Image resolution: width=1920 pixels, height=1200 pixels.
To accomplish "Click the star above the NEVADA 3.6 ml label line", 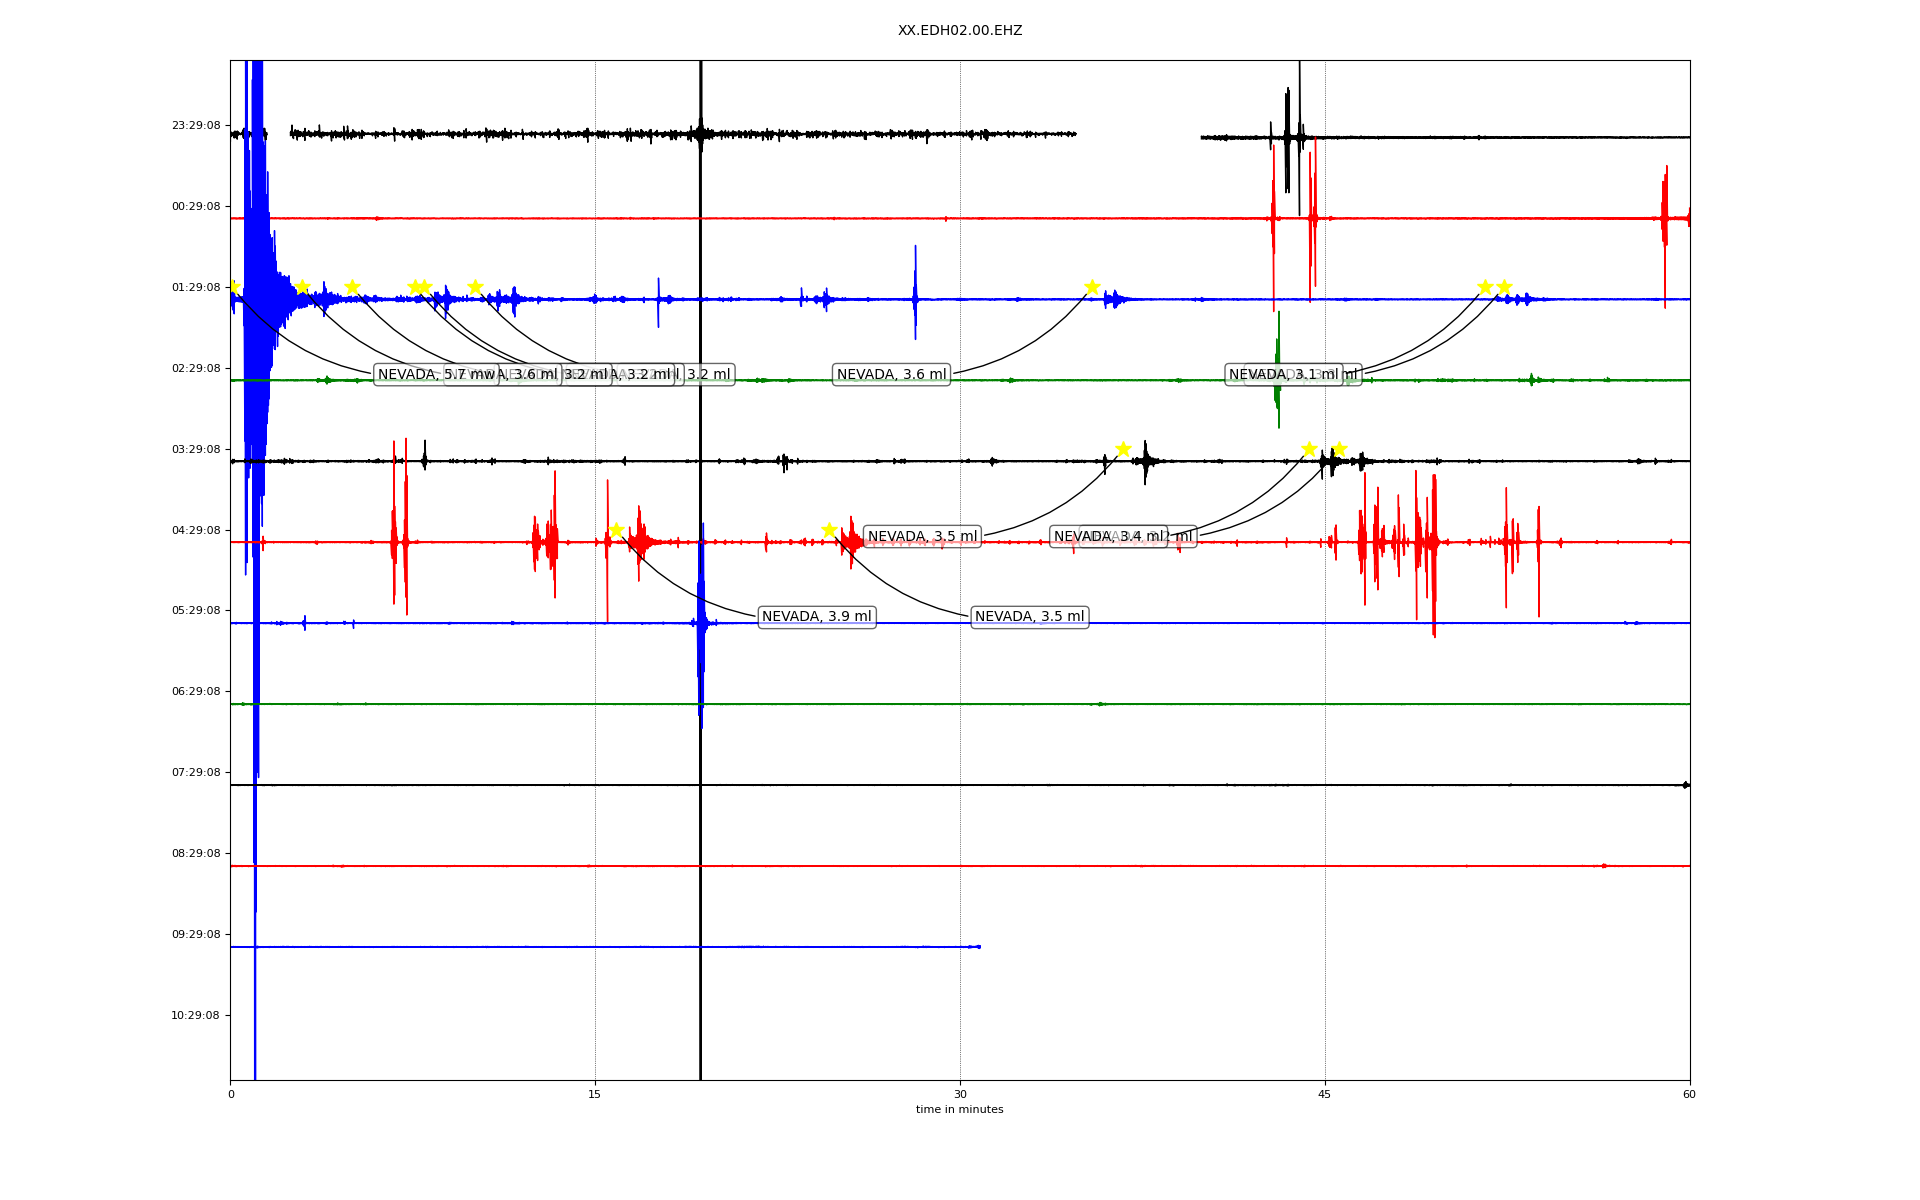I will coord(1092,287).
